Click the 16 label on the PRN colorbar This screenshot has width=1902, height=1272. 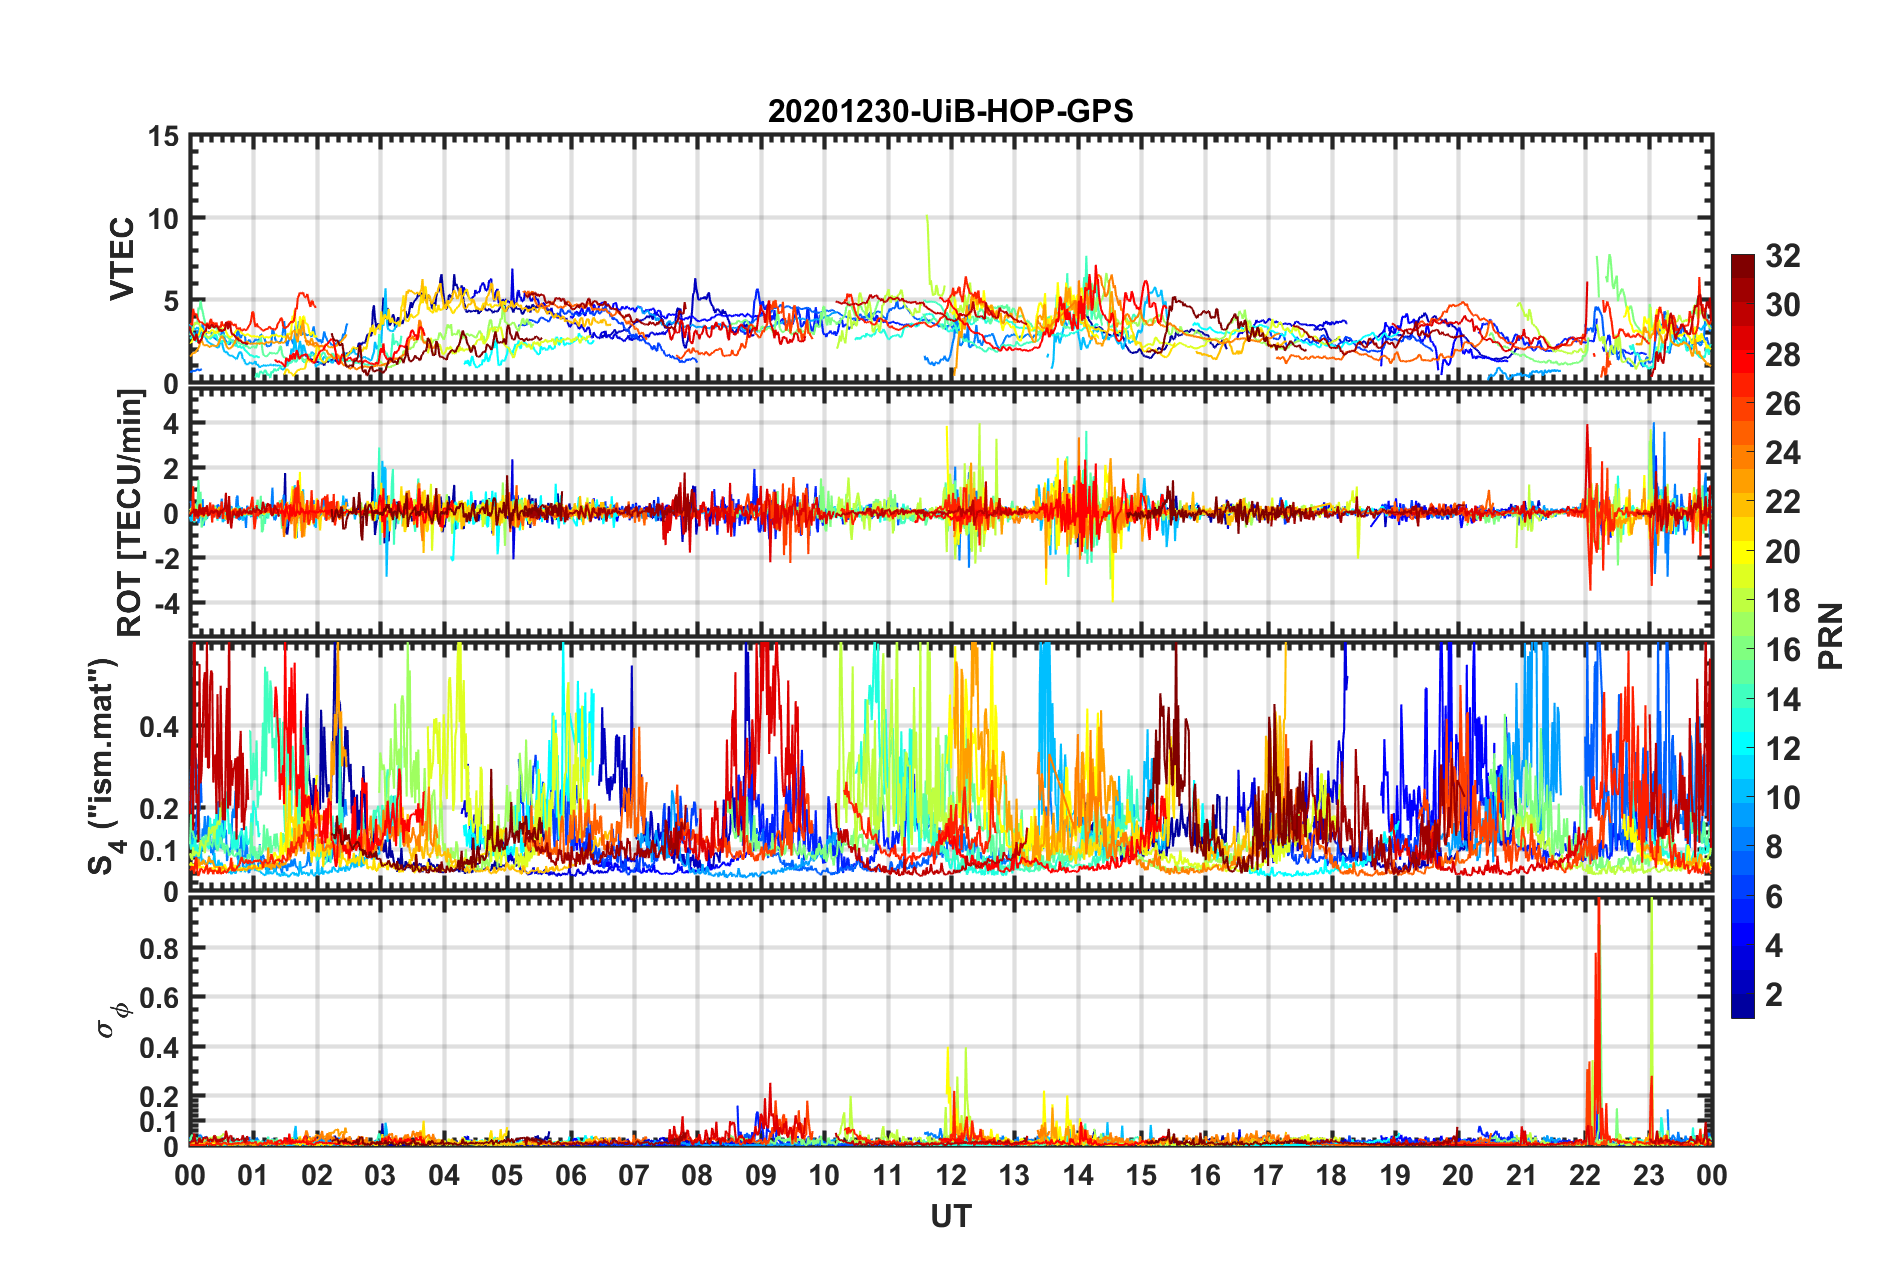tap(1782, 650)
